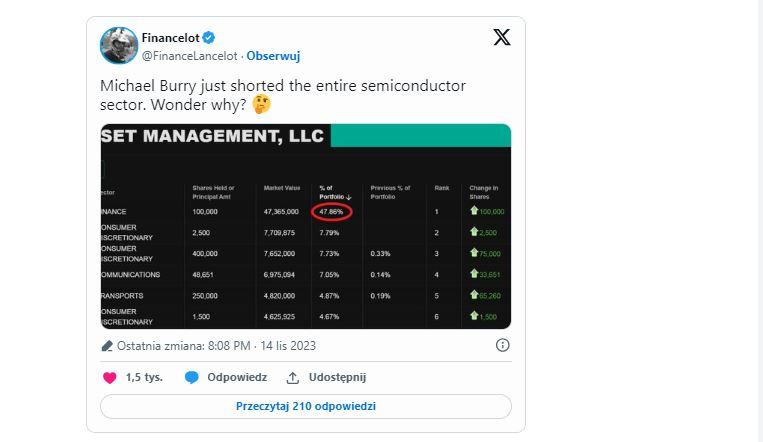763x442 pixels.
Task: Click the tweet text about Michael Burry
Action: (283, 95)
